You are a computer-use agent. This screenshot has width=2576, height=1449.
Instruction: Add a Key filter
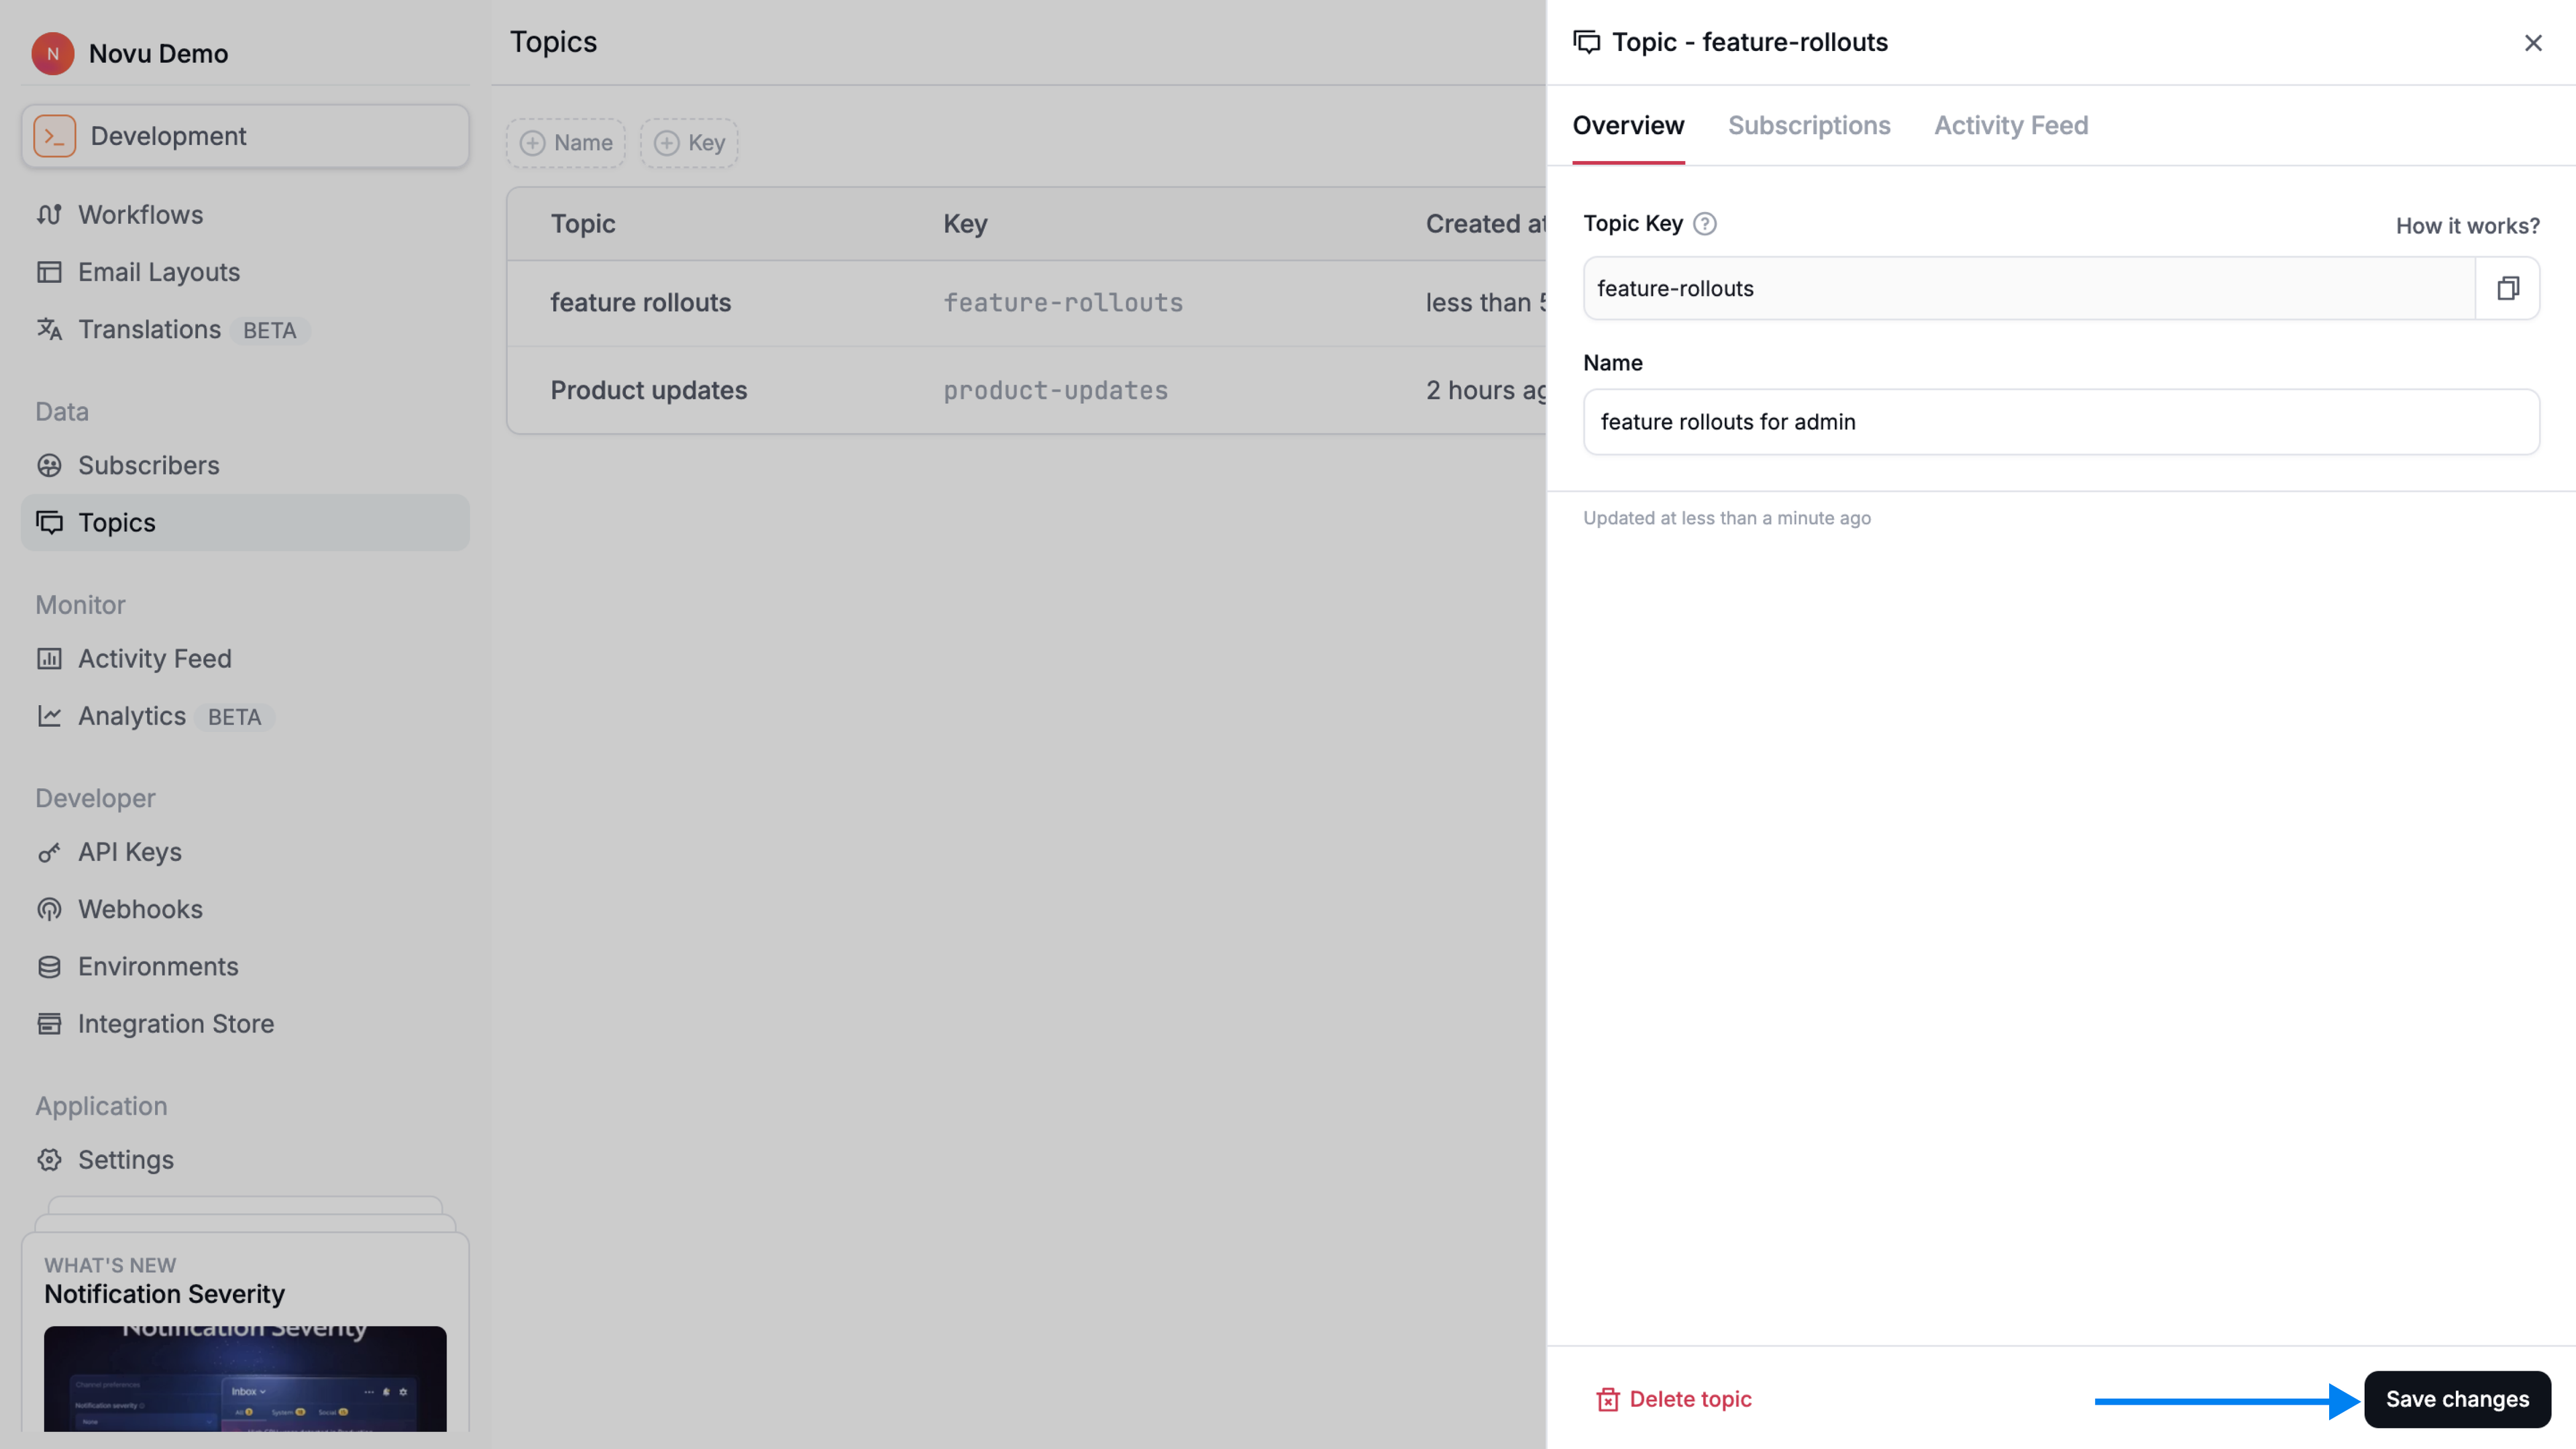[x=689, y=143]
